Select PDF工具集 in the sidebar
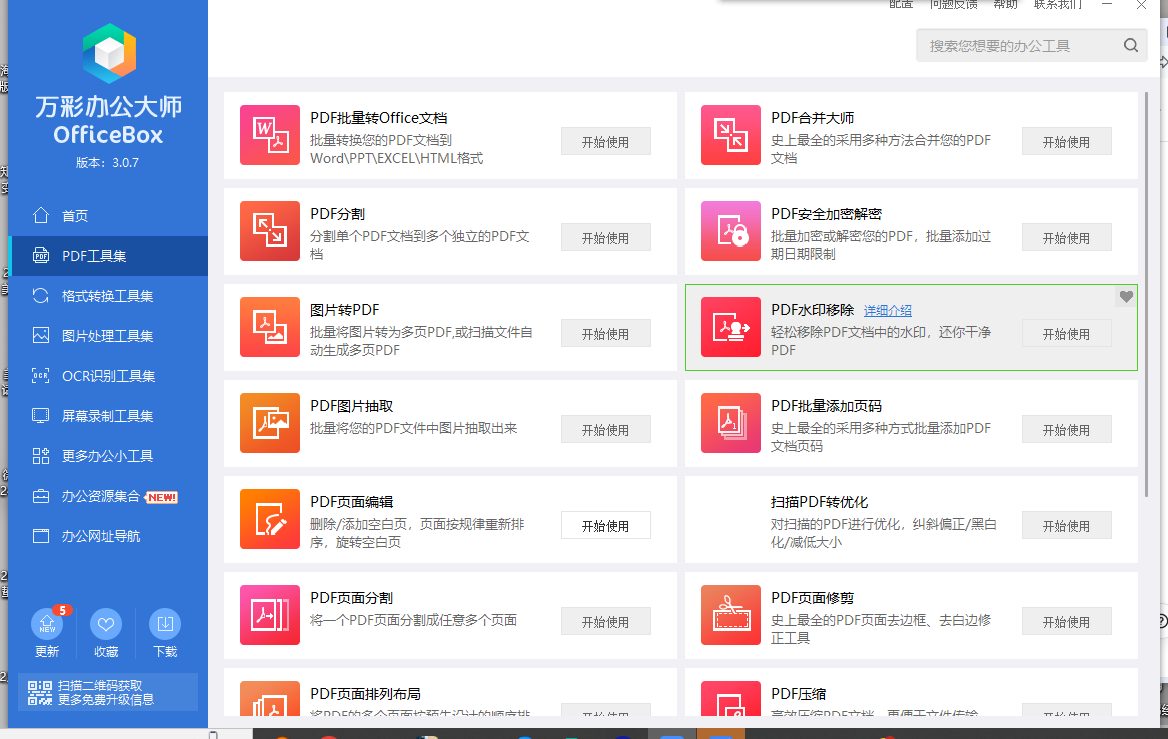The height and width of the screenshot is (739, 1168). click(108, 256)
